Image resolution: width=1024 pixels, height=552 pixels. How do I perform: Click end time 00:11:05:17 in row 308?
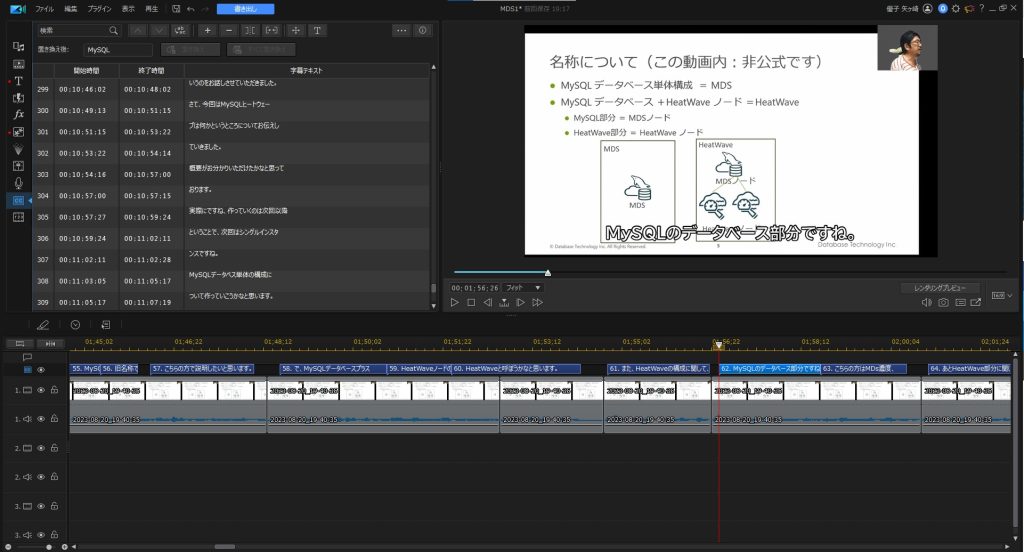pos(148,282)
